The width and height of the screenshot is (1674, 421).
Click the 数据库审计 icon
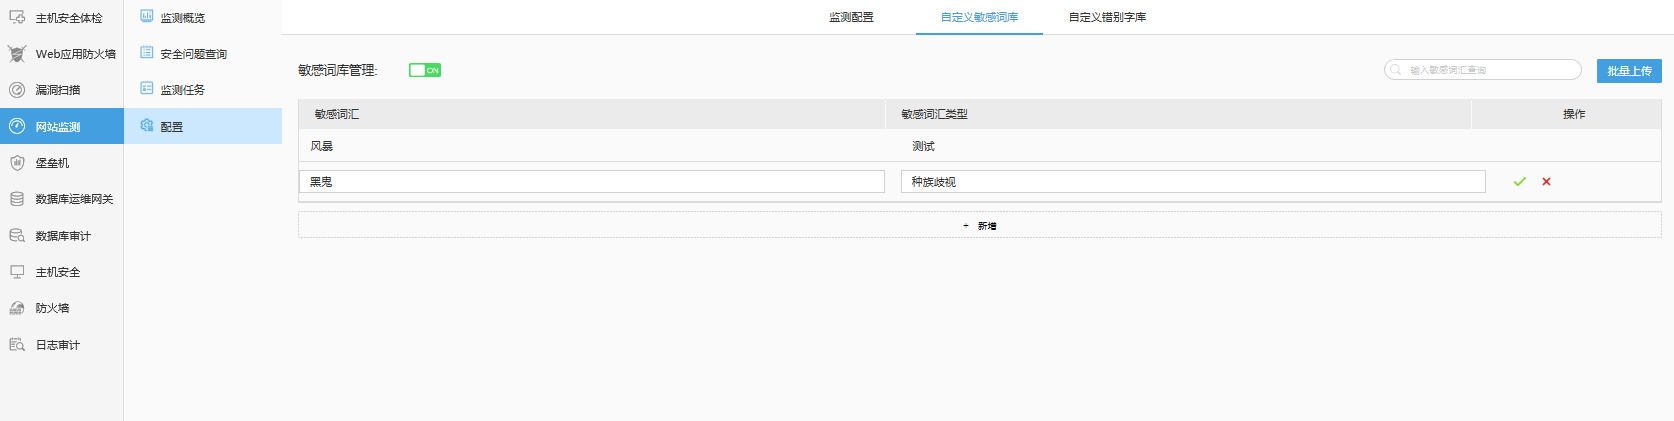[x=17, y=236]
